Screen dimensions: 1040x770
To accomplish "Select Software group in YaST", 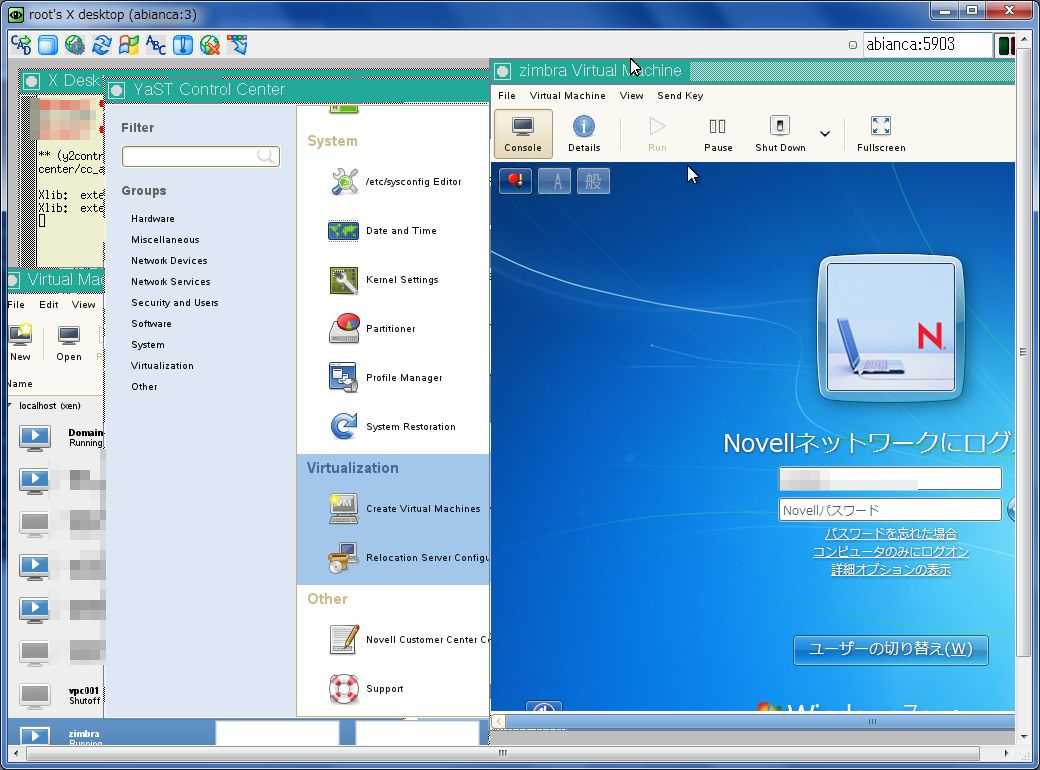I will [151, 324].
